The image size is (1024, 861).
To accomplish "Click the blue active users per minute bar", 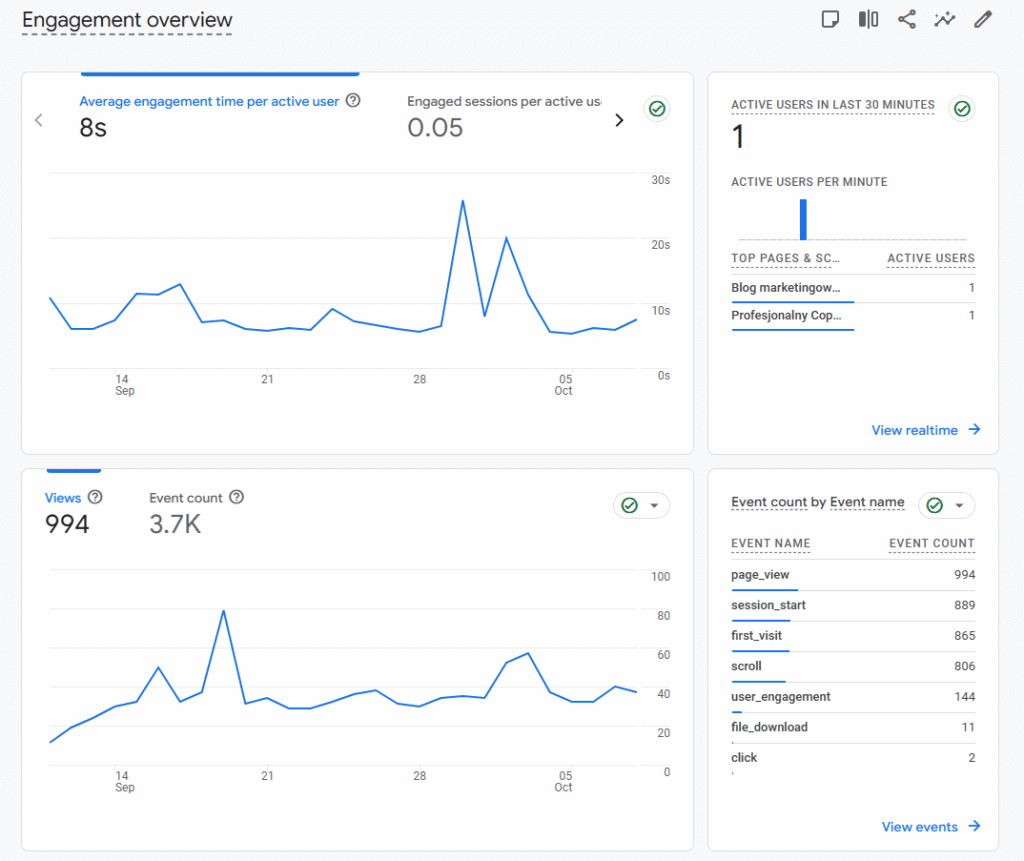I will point(803,219).
